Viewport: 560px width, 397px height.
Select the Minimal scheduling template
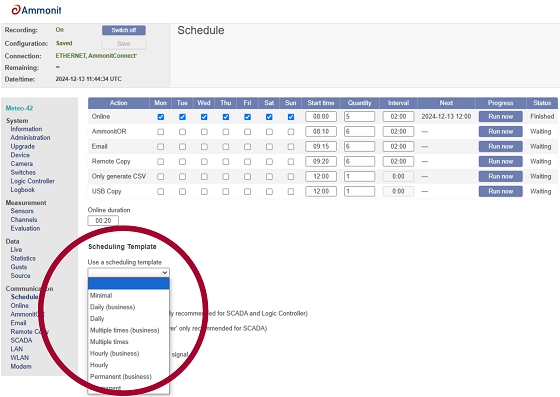tap(129, 295)
